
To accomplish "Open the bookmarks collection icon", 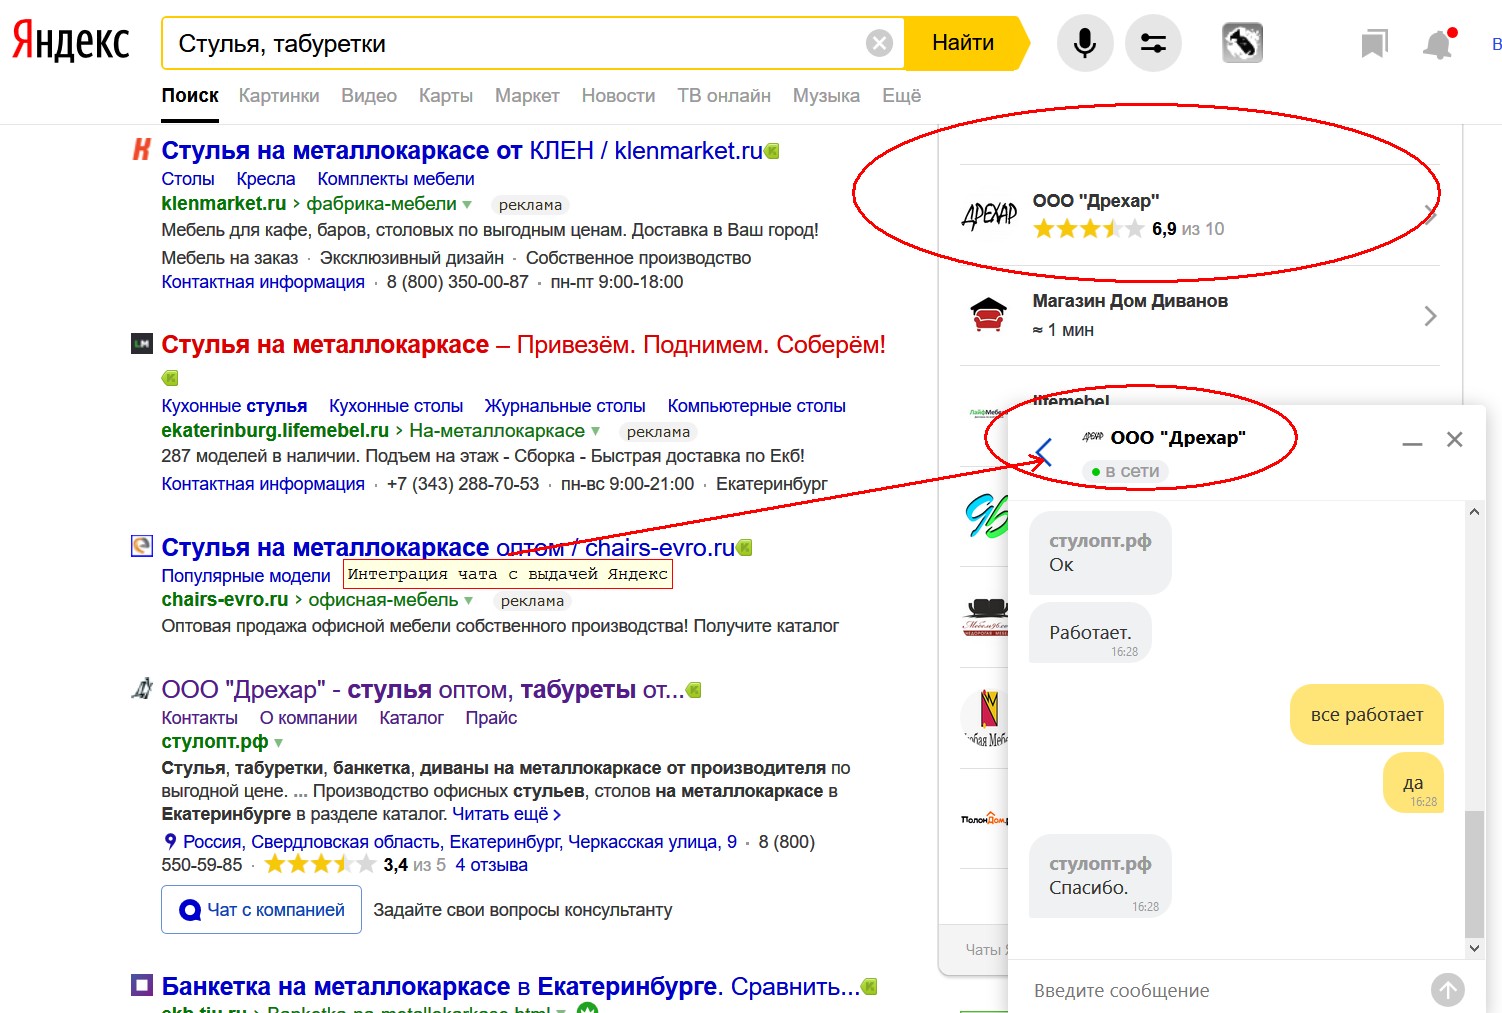I will pyautogui.click(x=1375, y=44).
